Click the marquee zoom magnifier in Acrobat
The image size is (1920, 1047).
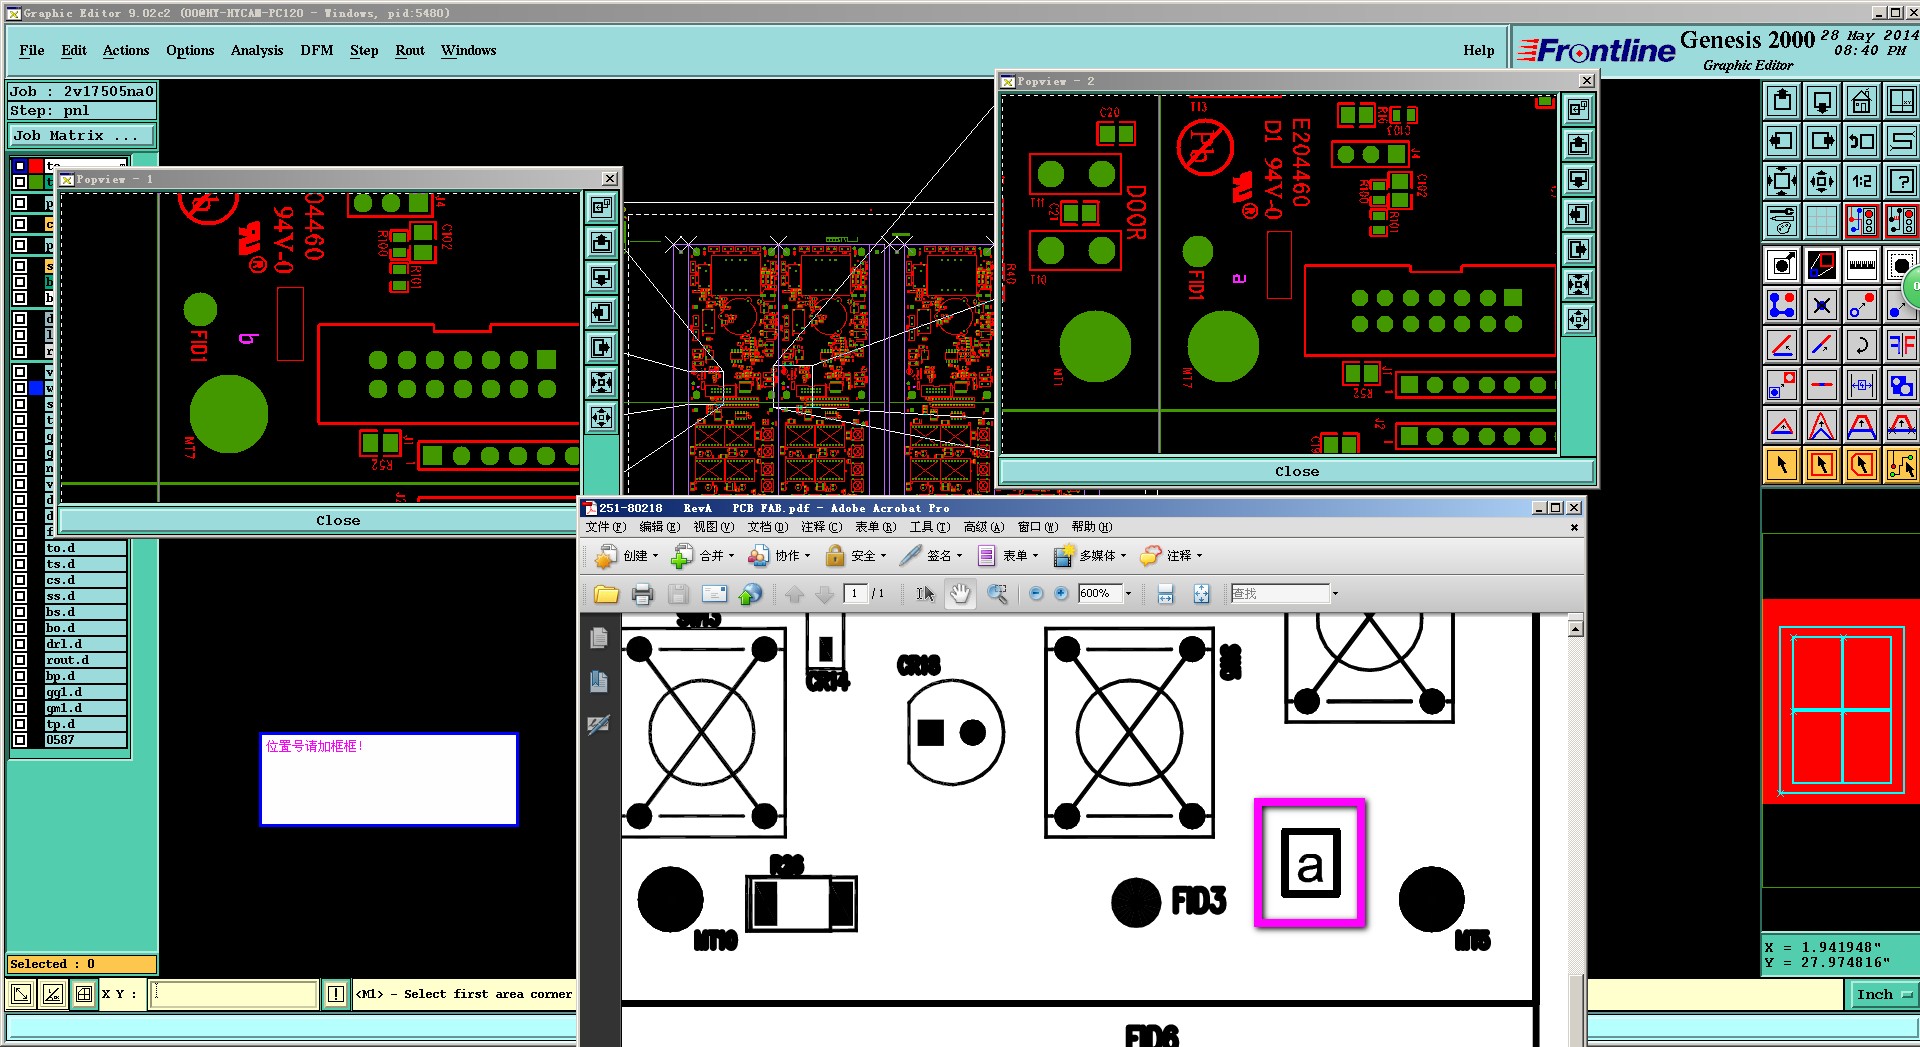(x=997, y=594)
